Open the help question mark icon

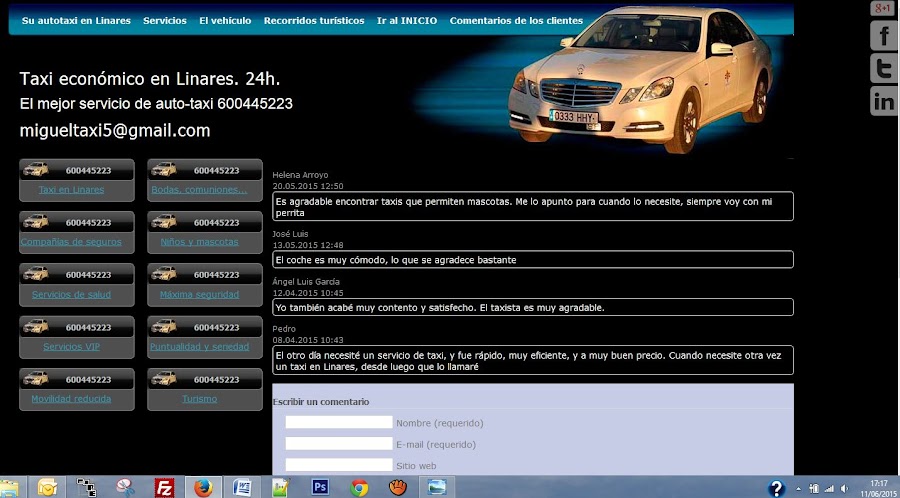(776, 488)
